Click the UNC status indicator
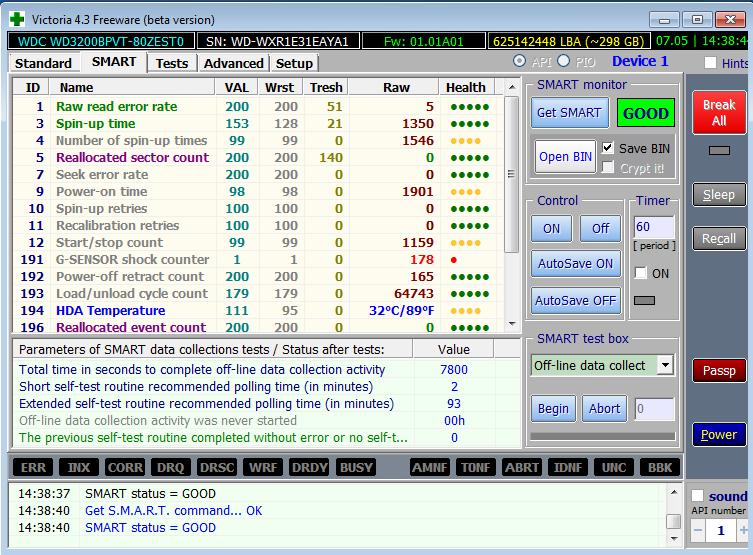753x555 pixels. tap(614, 468)
